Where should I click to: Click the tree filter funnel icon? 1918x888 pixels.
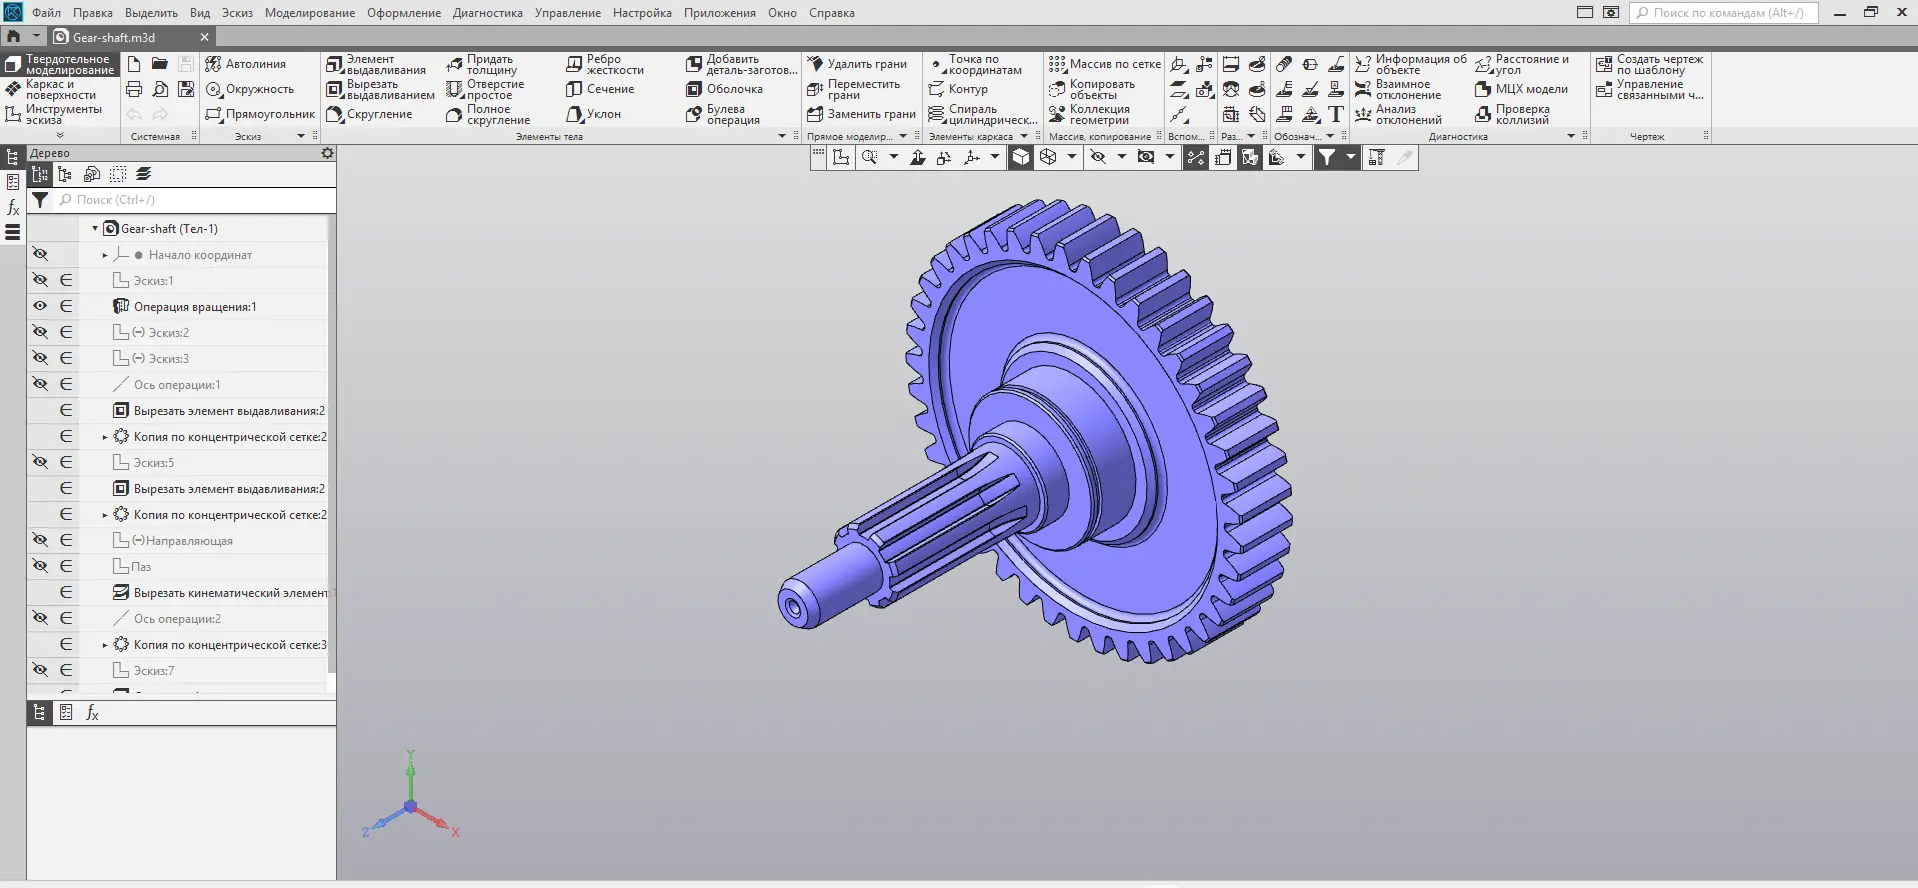pyautogui.click(x=40, y=200)
